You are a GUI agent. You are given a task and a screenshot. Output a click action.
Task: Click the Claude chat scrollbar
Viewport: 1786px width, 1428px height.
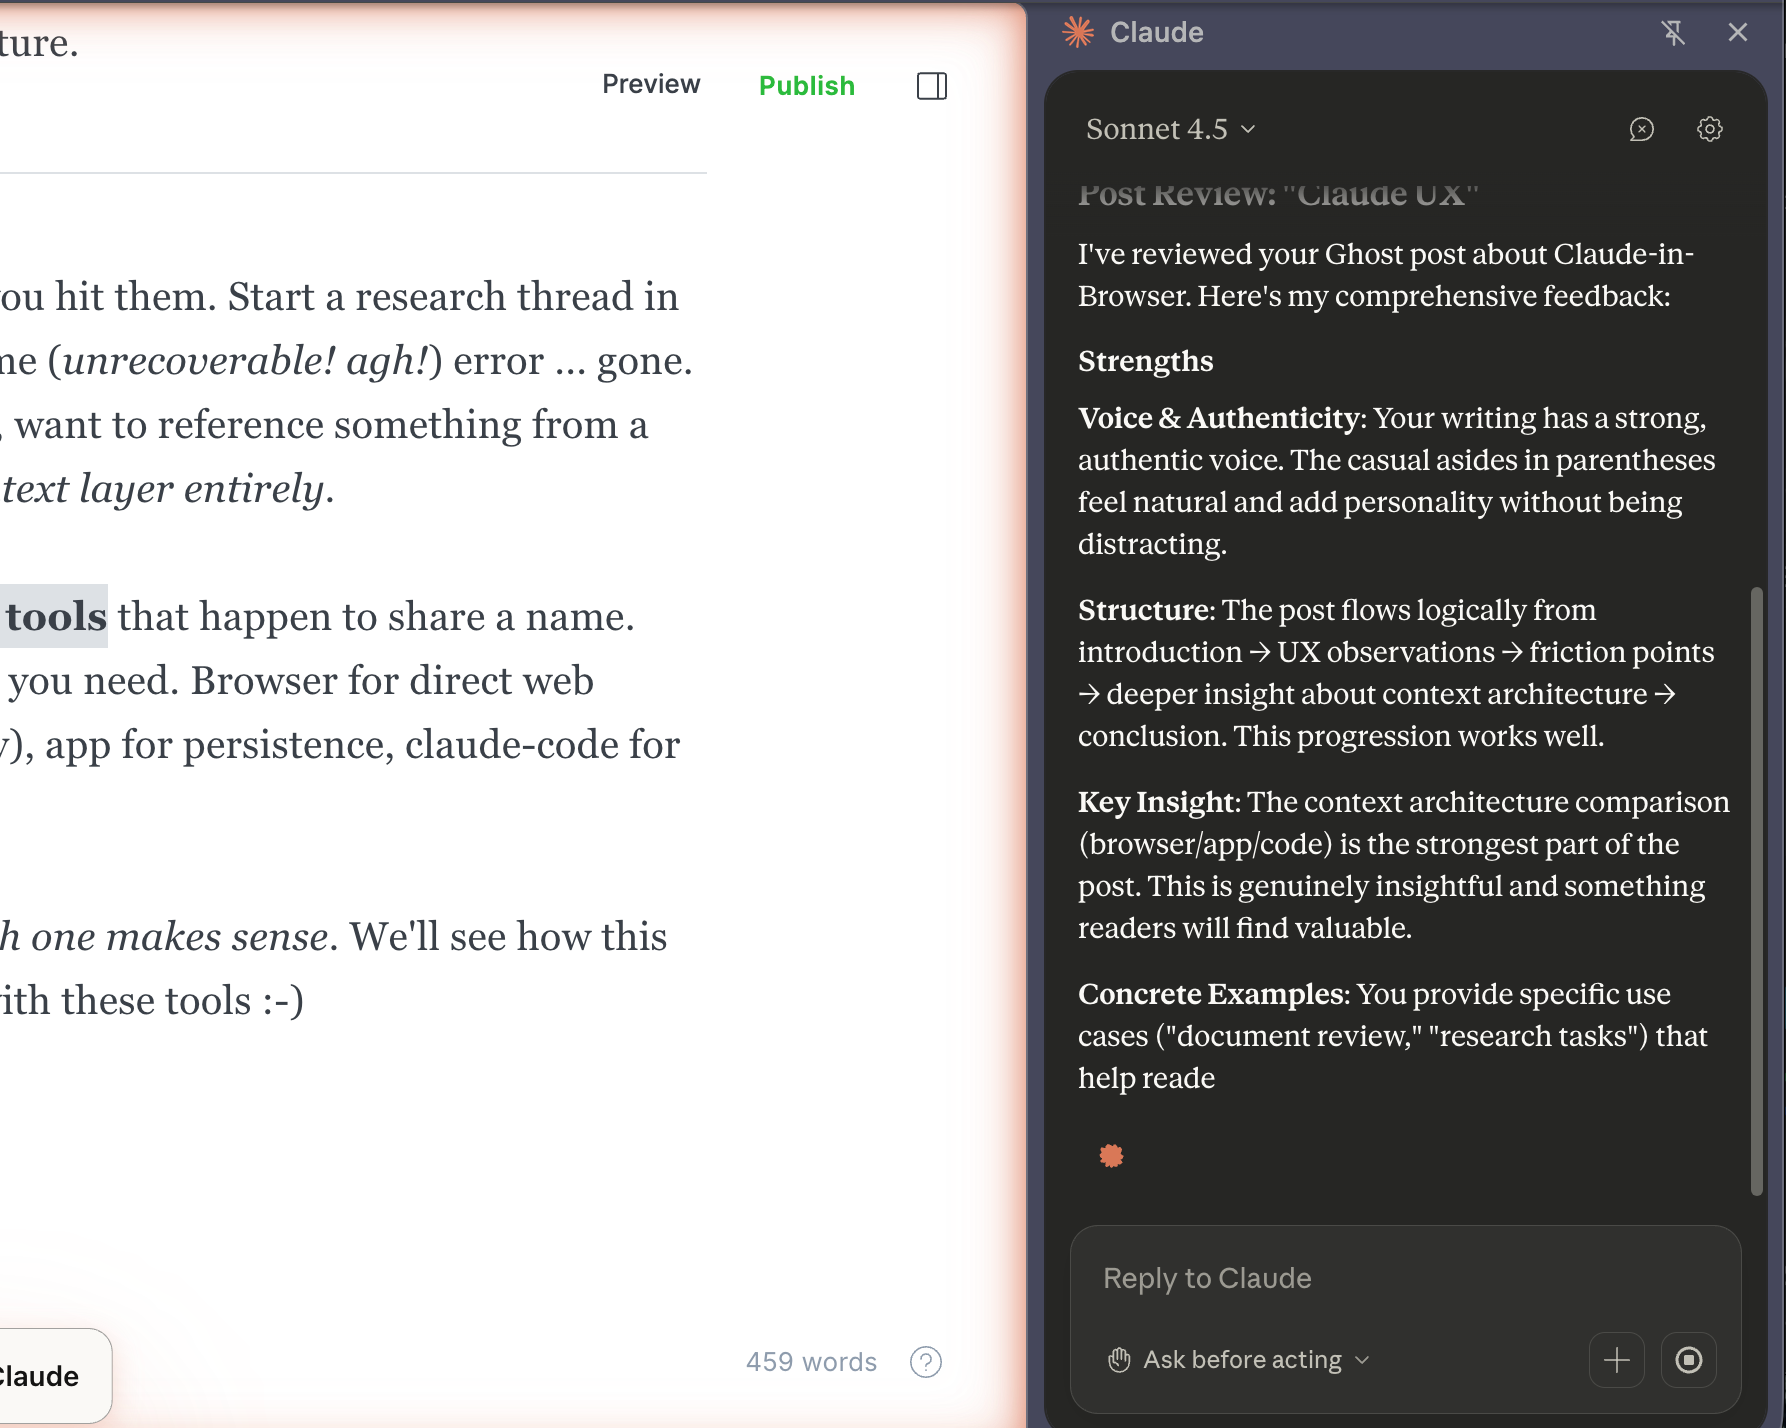(1756, 890)
